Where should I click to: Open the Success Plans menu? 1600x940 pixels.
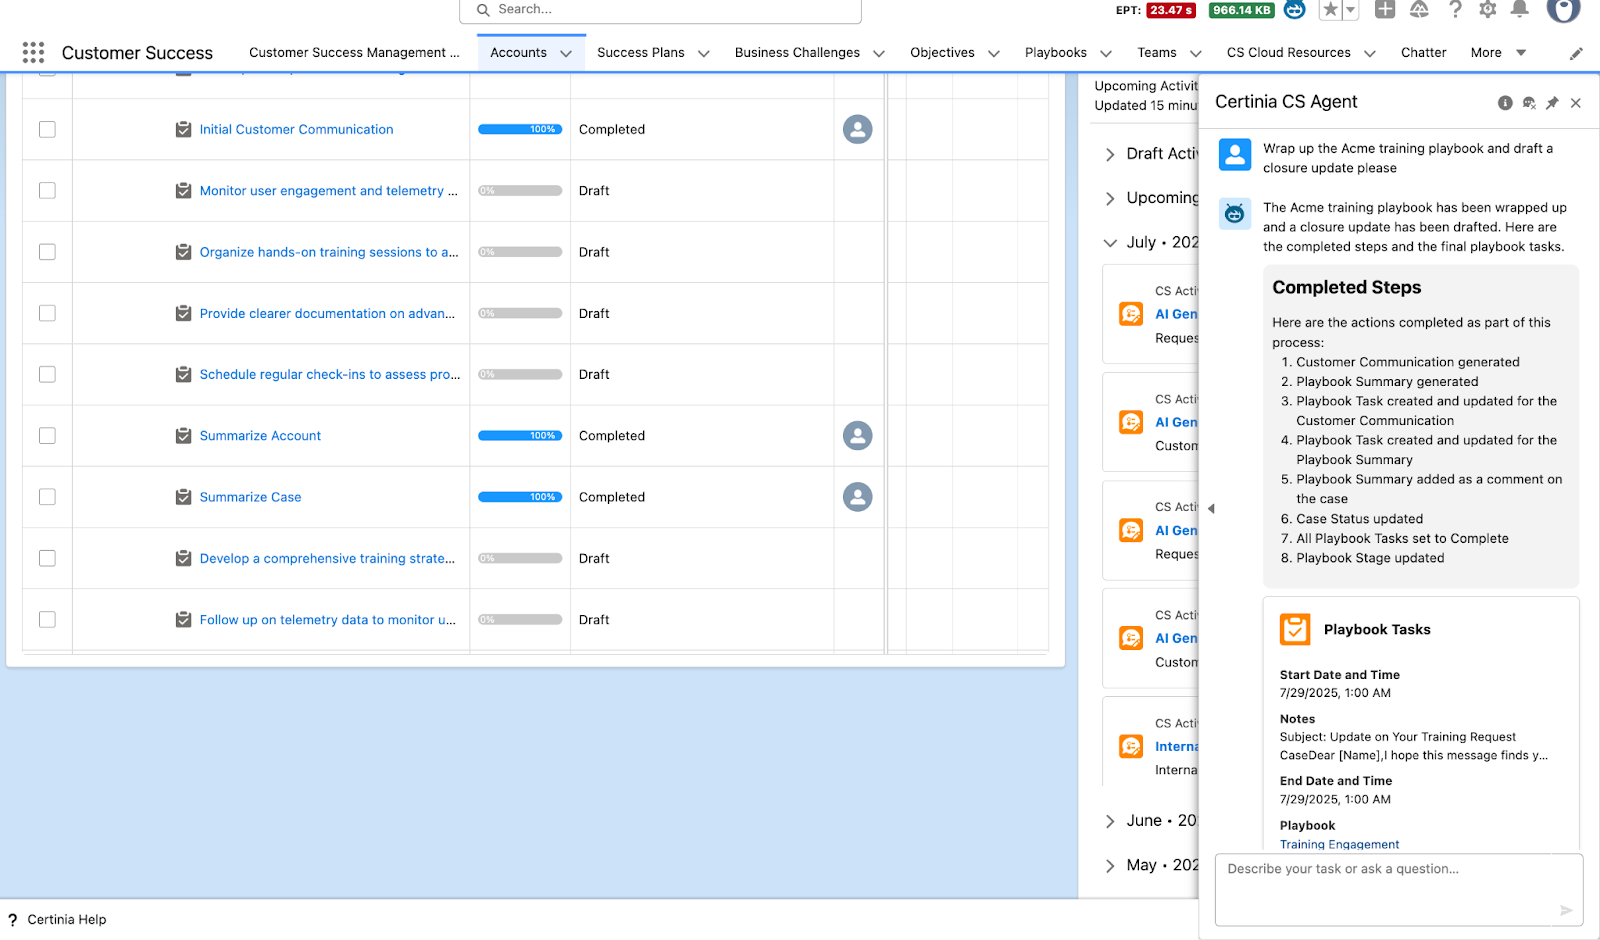coord(651,52)
